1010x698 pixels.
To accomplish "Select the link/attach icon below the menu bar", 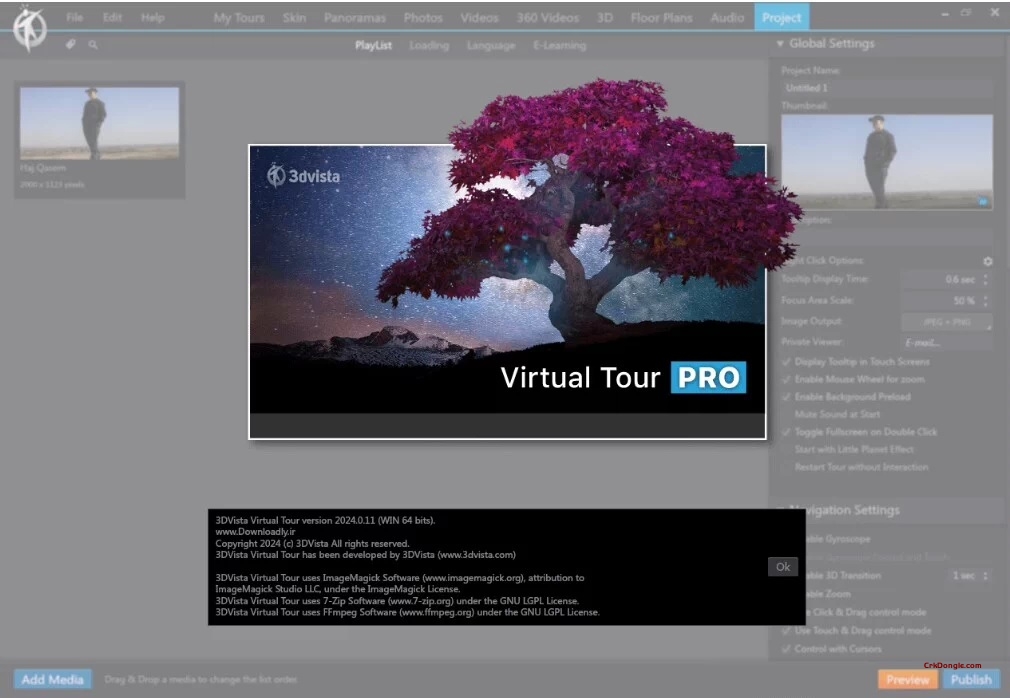I will point(68,45).
